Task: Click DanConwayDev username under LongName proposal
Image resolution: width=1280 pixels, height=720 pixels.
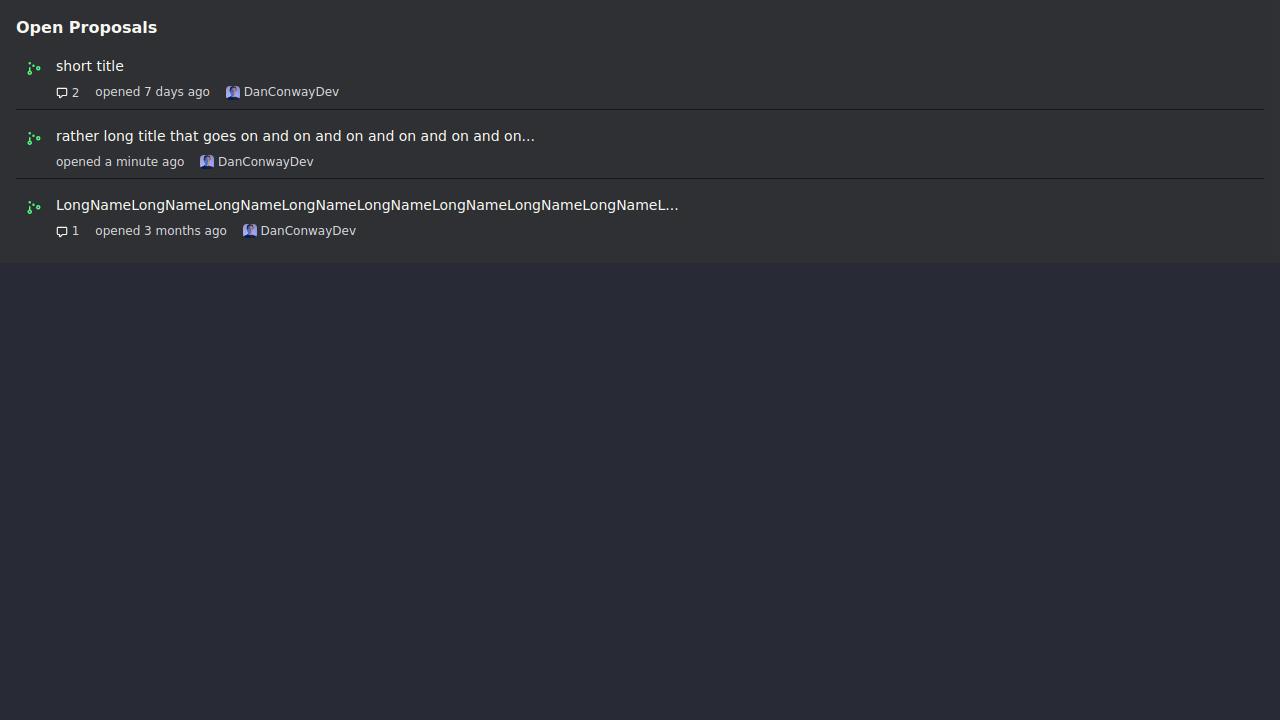Action: coord(308,231)
